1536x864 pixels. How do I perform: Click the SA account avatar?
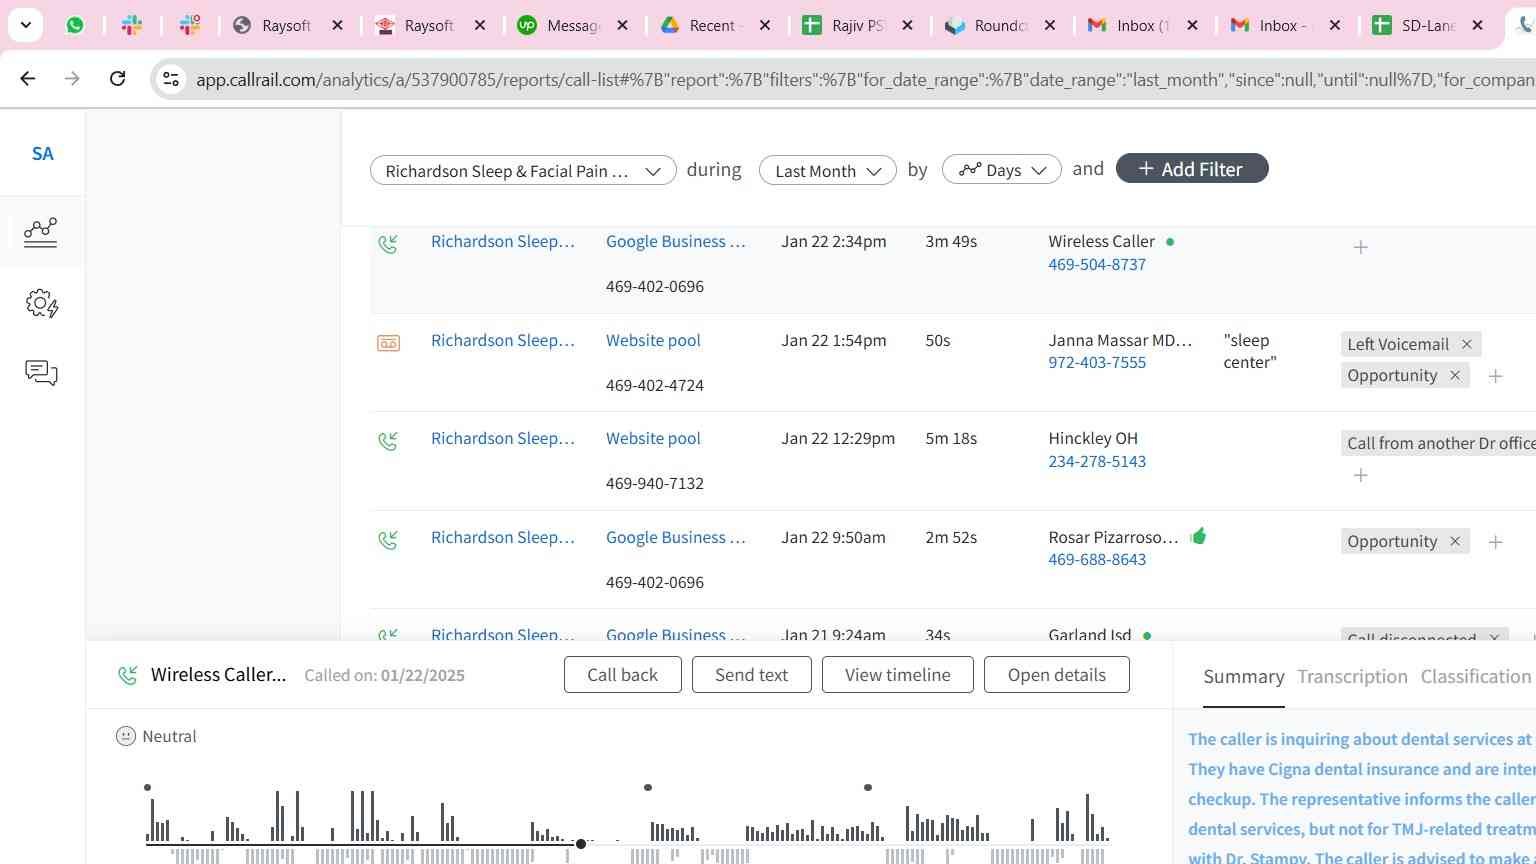(x=42, y=153)
